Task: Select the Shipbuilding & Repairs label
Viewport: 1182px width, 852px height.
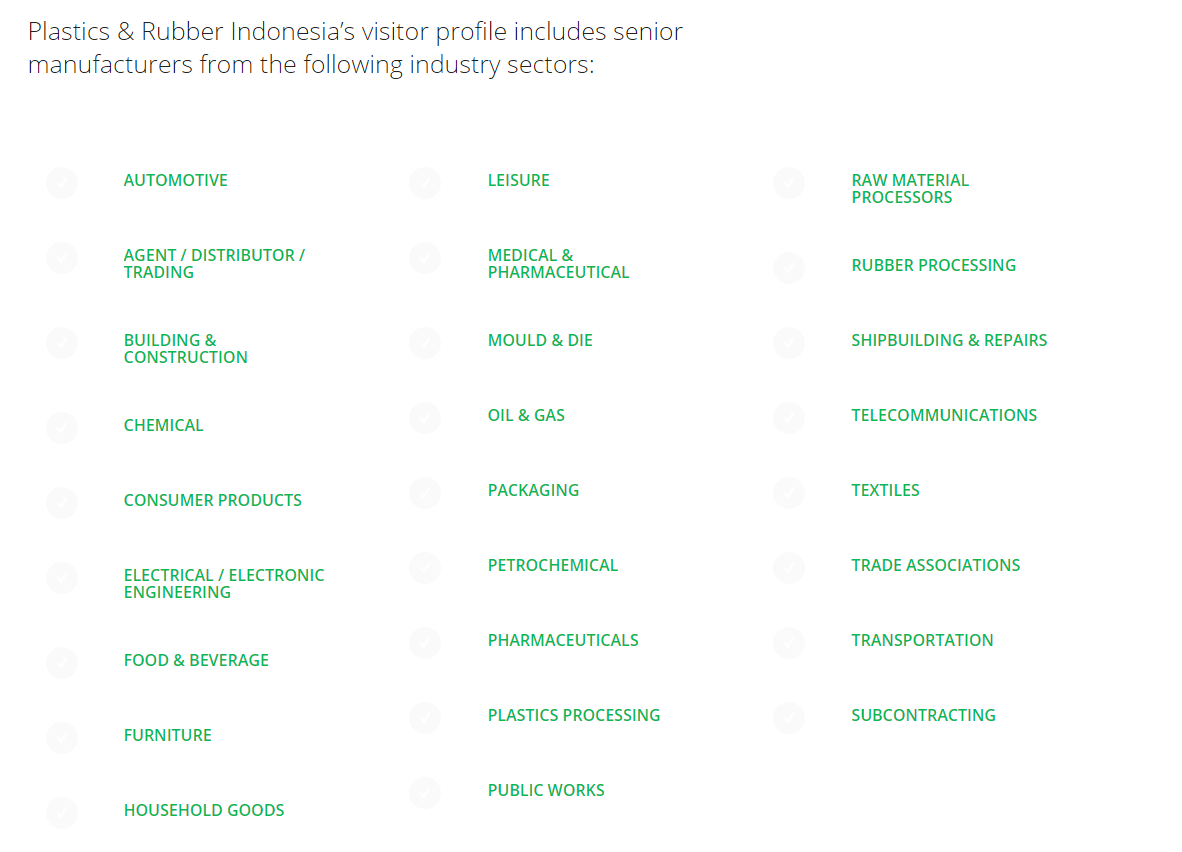Action: tap(949, 340)
